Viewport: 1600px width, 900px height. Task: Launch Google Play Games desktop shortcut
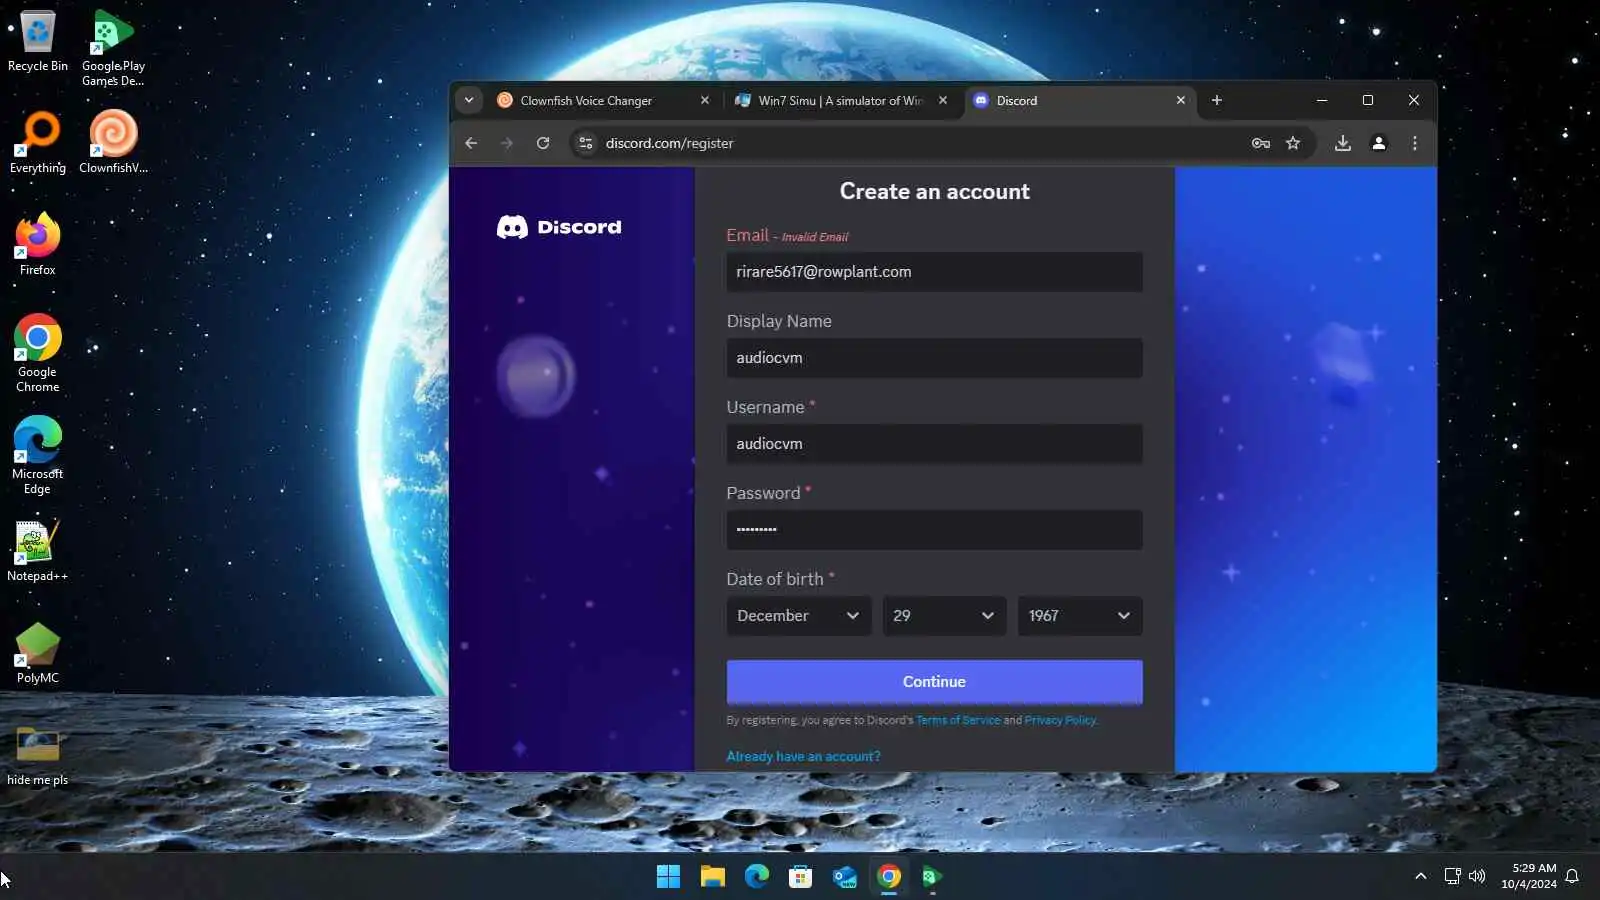tap(113, 48)
